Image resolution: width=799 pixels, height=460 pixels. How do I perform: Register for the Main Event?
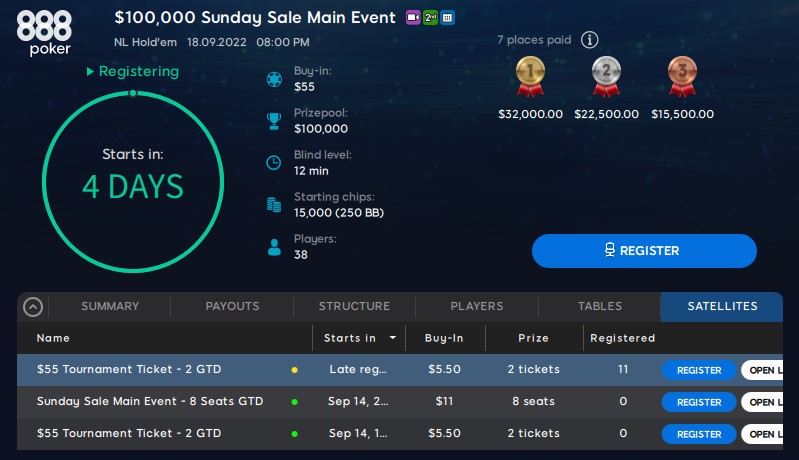point(643,251)
